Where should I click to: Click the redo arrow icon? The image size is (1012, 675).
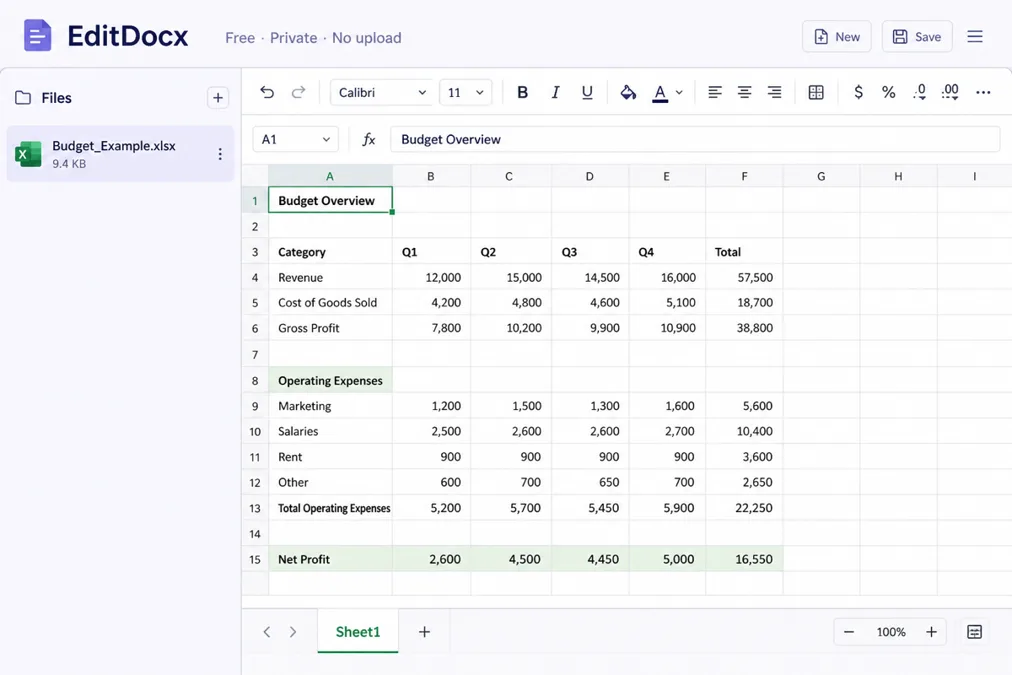[x=298, y=92]
